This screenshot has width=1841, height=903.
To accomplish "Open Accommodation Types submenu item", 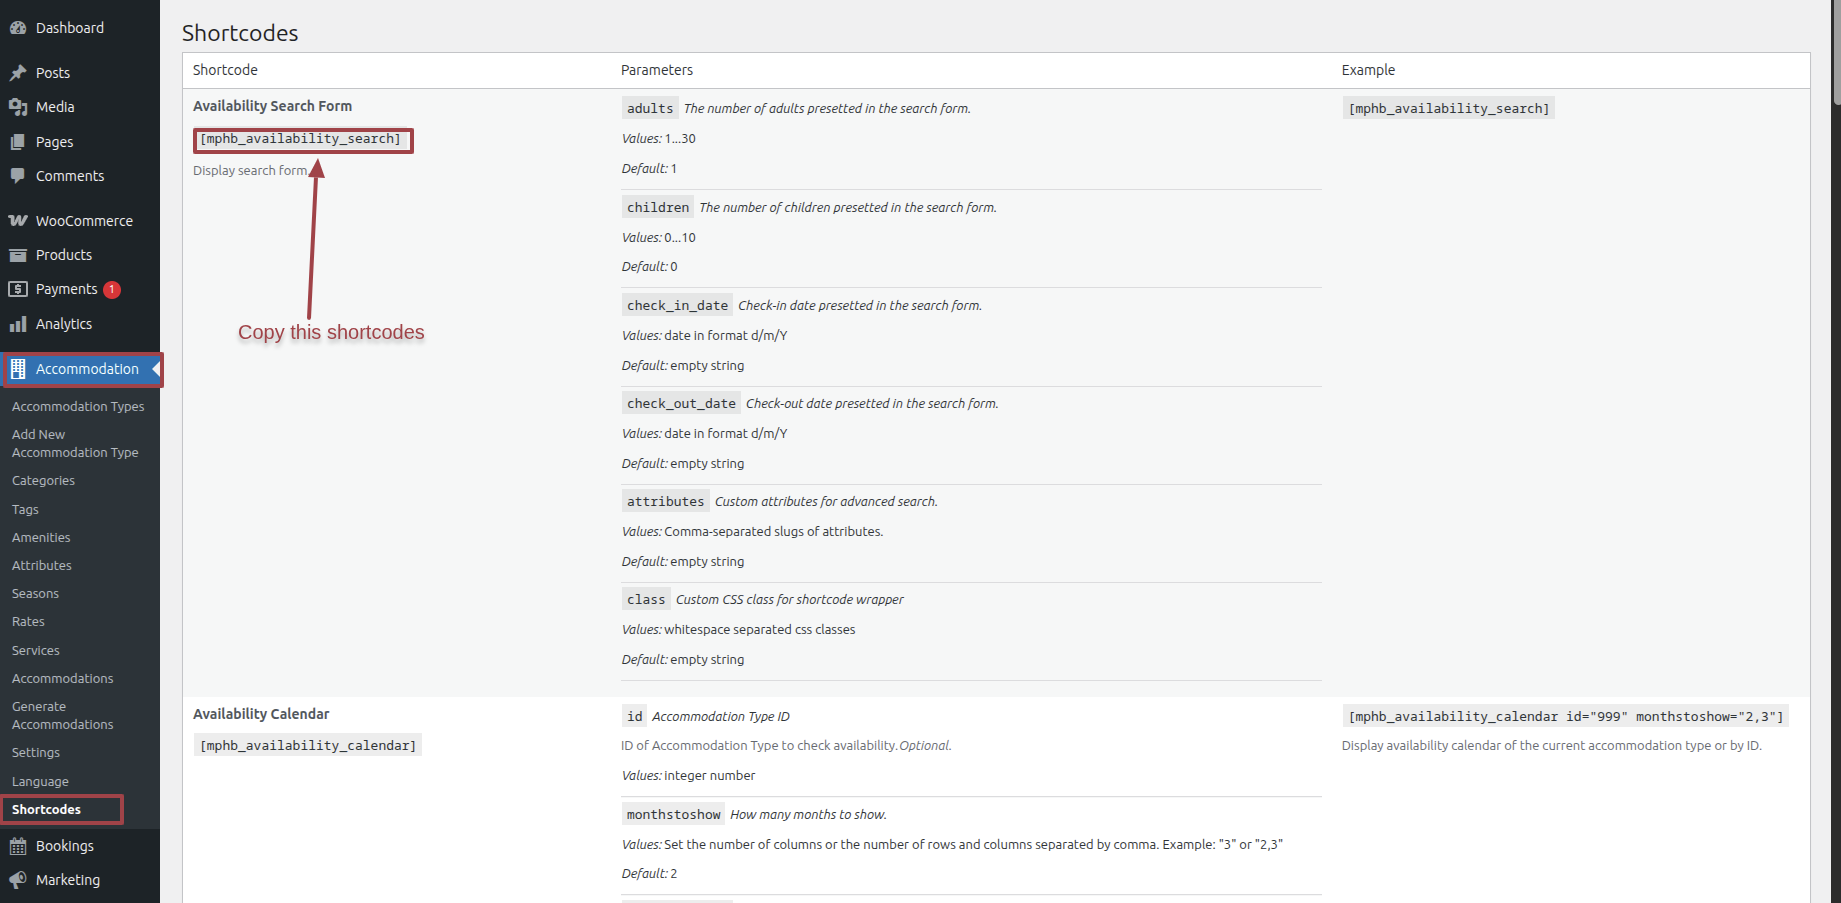I will 78,406.
